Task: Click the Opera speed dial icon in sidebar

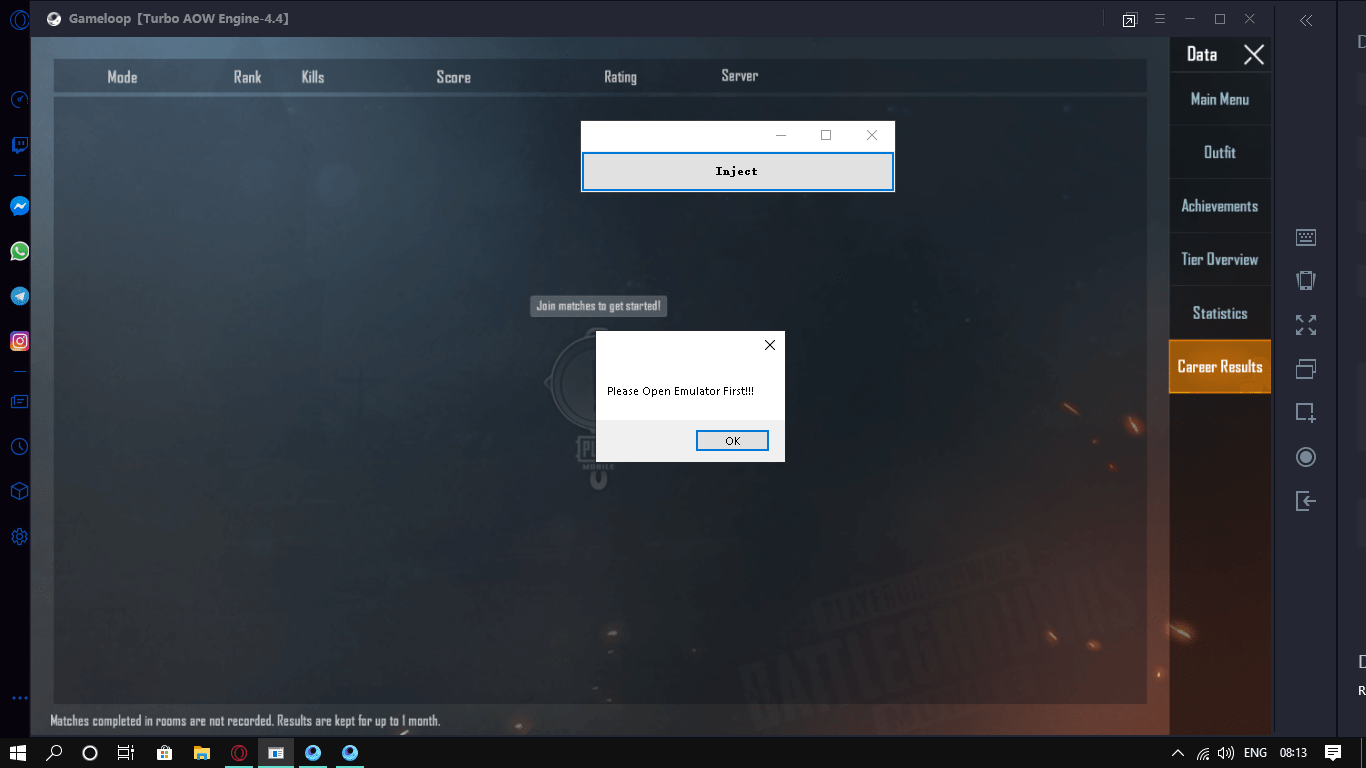Action: tap(19, 100)
